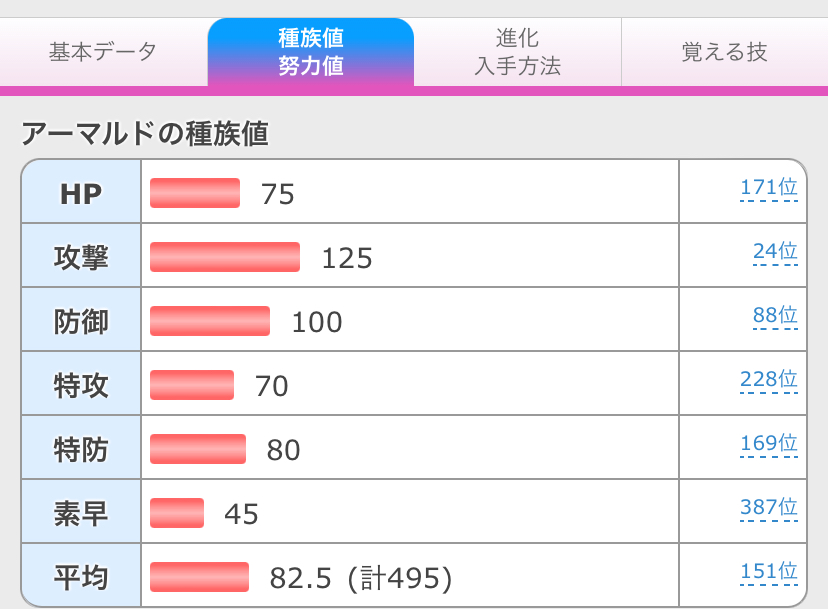Open the 特攻 ranking link 228位
Viewport: 828px width, 609px height.
pos(768,380)
